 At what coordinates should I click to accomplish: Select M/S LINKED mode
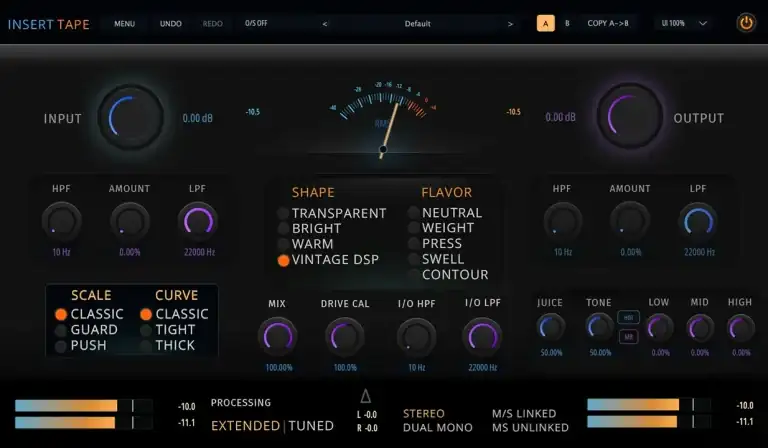[x=524, y=414]
